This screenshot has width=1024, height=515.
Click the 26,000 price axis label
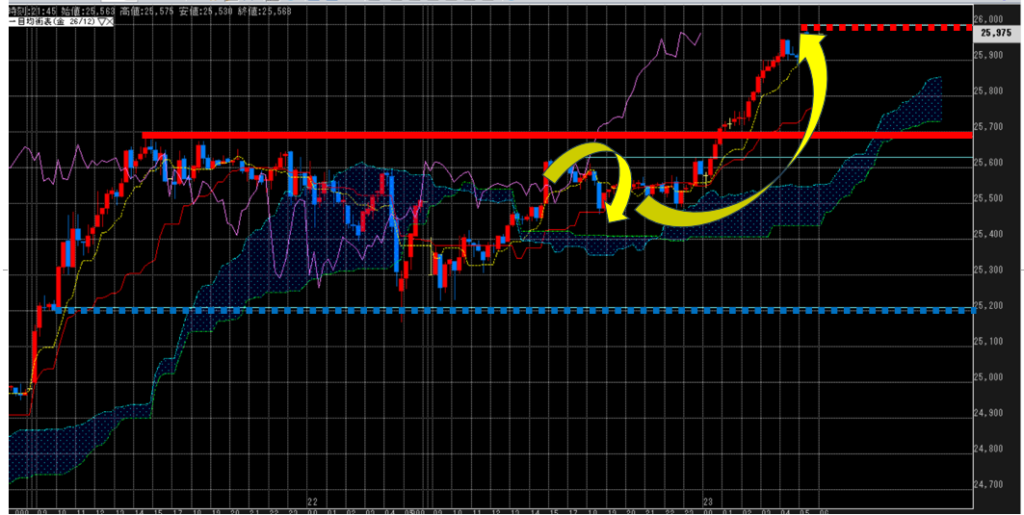tap(992, 19)
